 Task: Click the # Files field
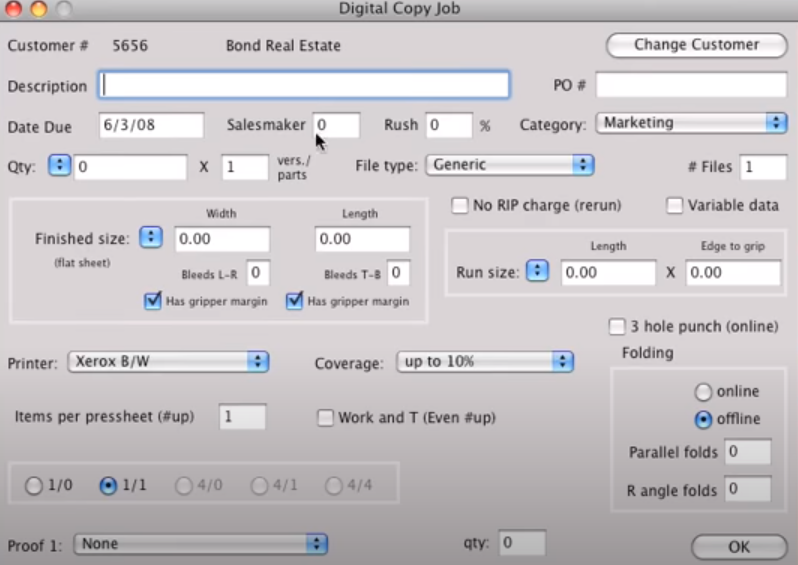[763, 167]
